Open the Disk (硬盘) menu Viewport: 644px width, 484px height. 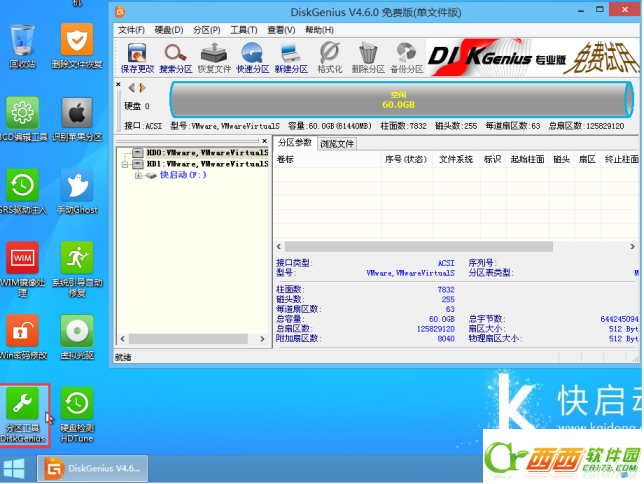pos(169,30)
